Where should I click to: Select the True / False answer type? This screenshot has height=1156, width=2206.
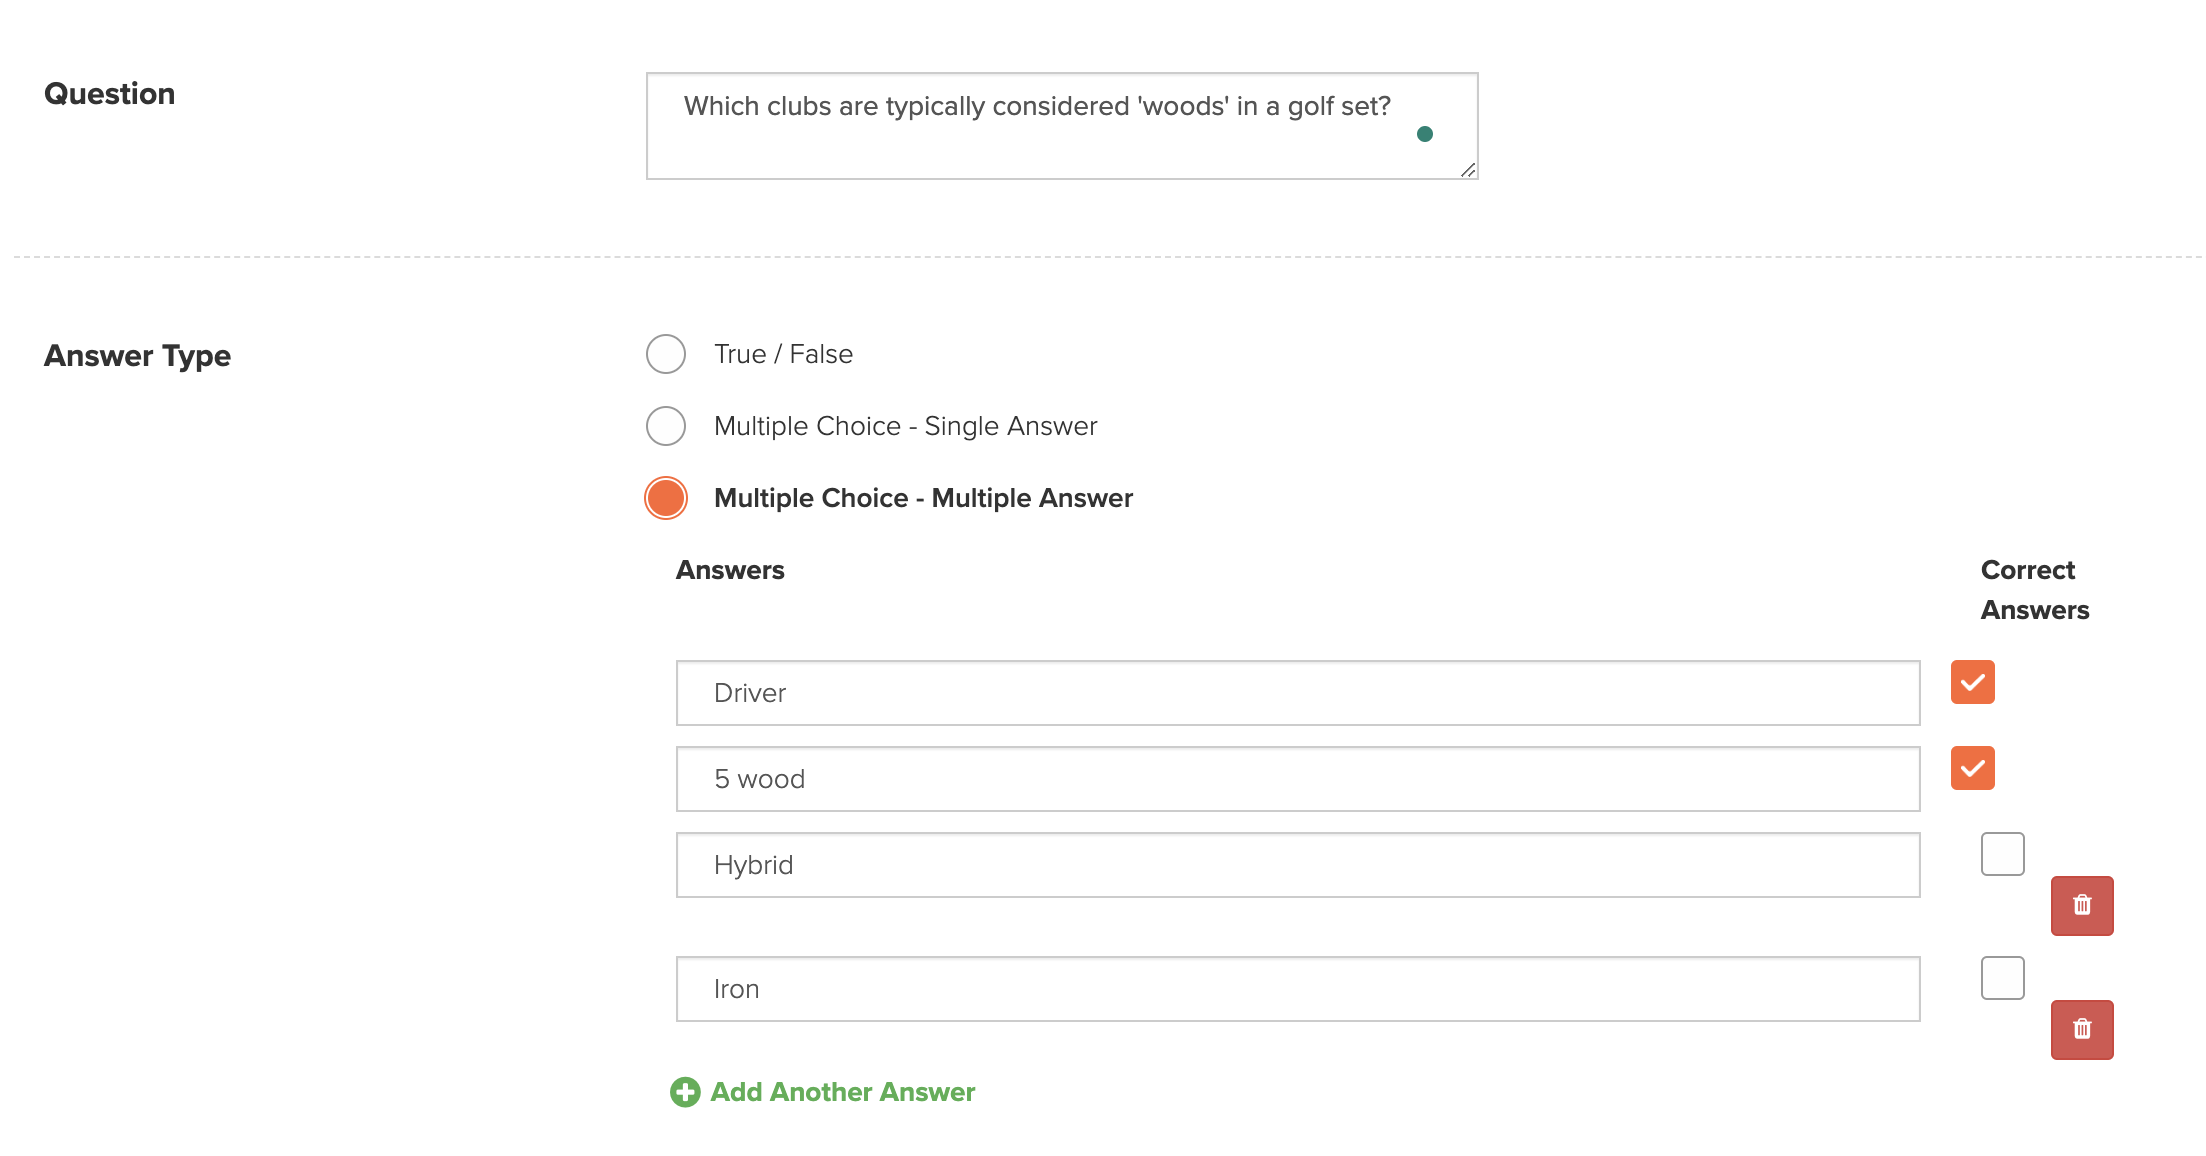pos(666,354)
